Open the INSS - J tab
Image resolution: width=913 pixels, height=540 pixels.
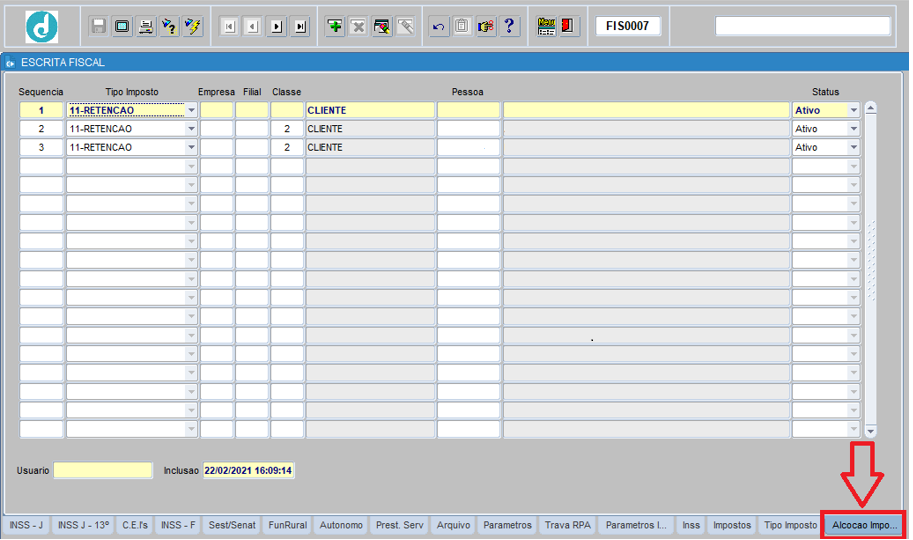click(27, 525)
